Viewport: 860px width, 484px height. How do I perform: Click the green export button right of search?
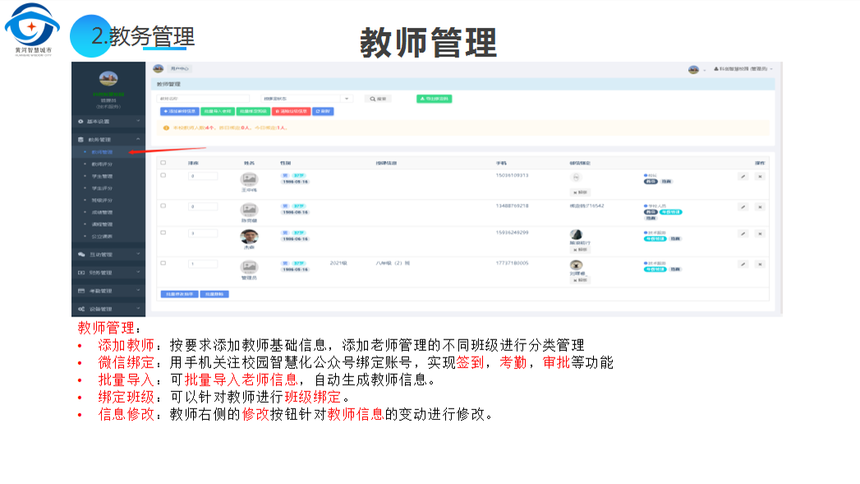[x=434, y=99]
